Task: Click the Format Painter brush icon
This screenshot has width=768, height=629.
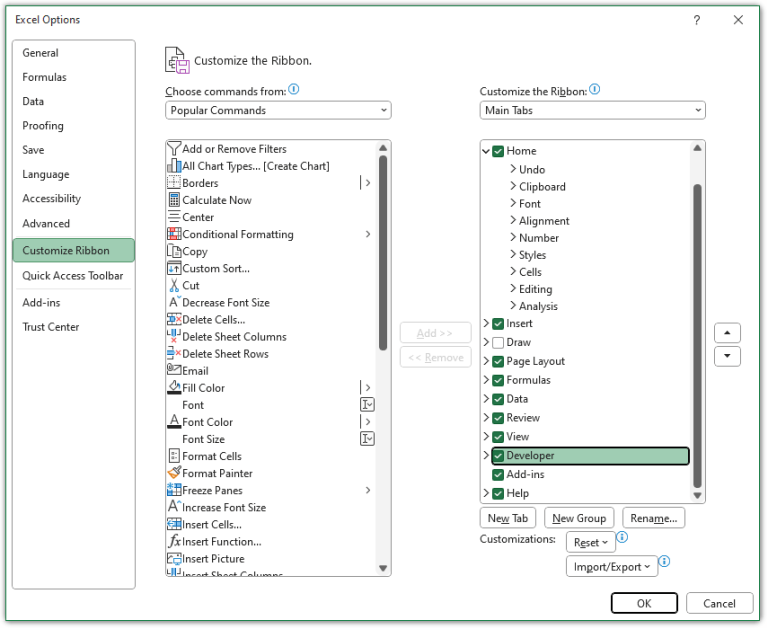Action: tap(174, 473)
